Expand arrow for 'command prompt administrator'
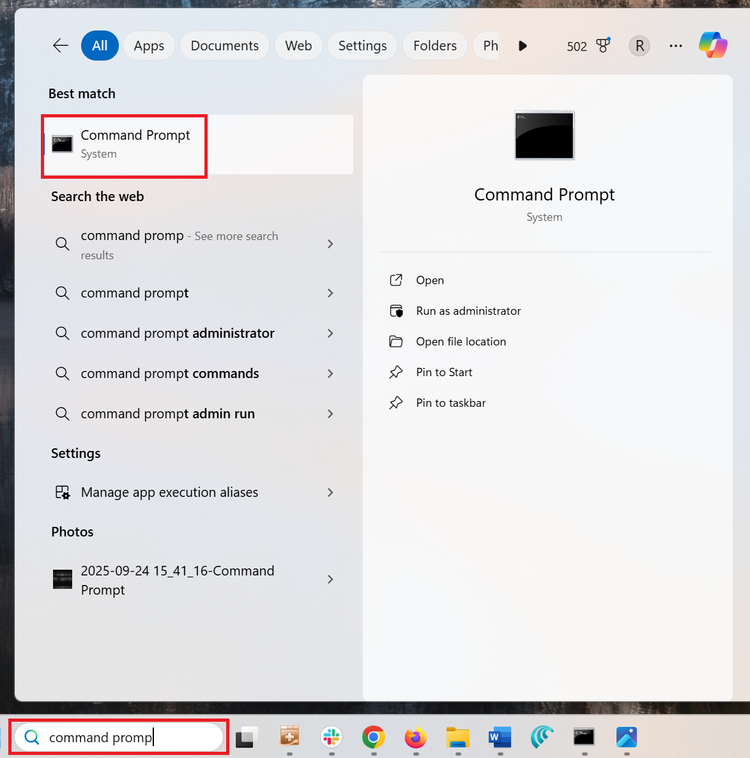750x758 pixels. 330,333
